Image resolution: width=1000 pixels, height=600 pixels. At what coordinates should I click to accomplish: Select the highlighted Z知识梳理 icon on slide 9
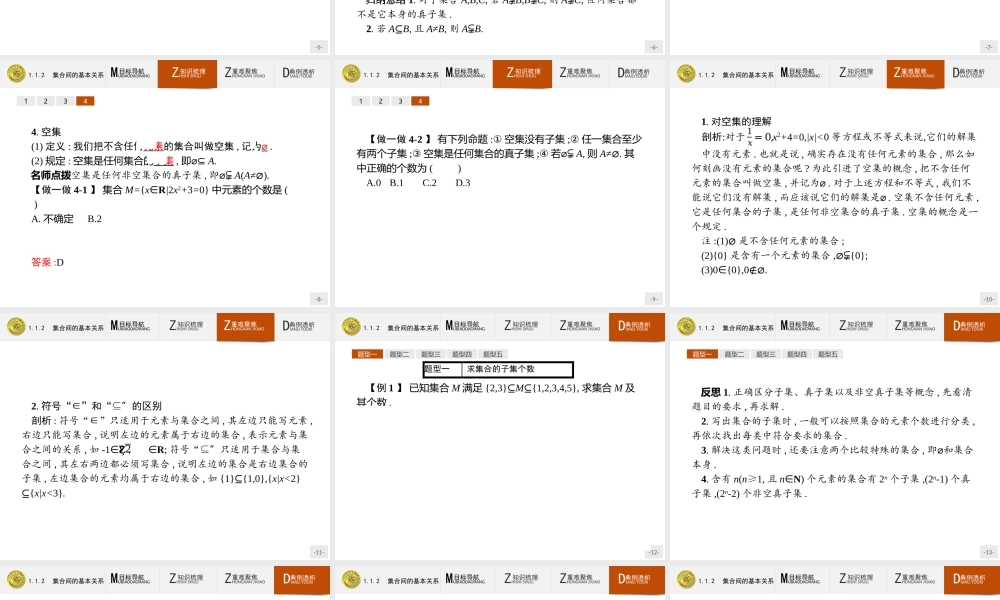coord(522,73)
